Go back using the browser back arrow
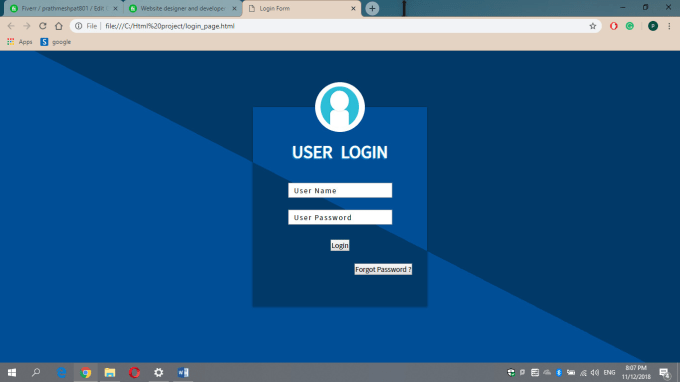680x382 pixels. pos(11,26)
